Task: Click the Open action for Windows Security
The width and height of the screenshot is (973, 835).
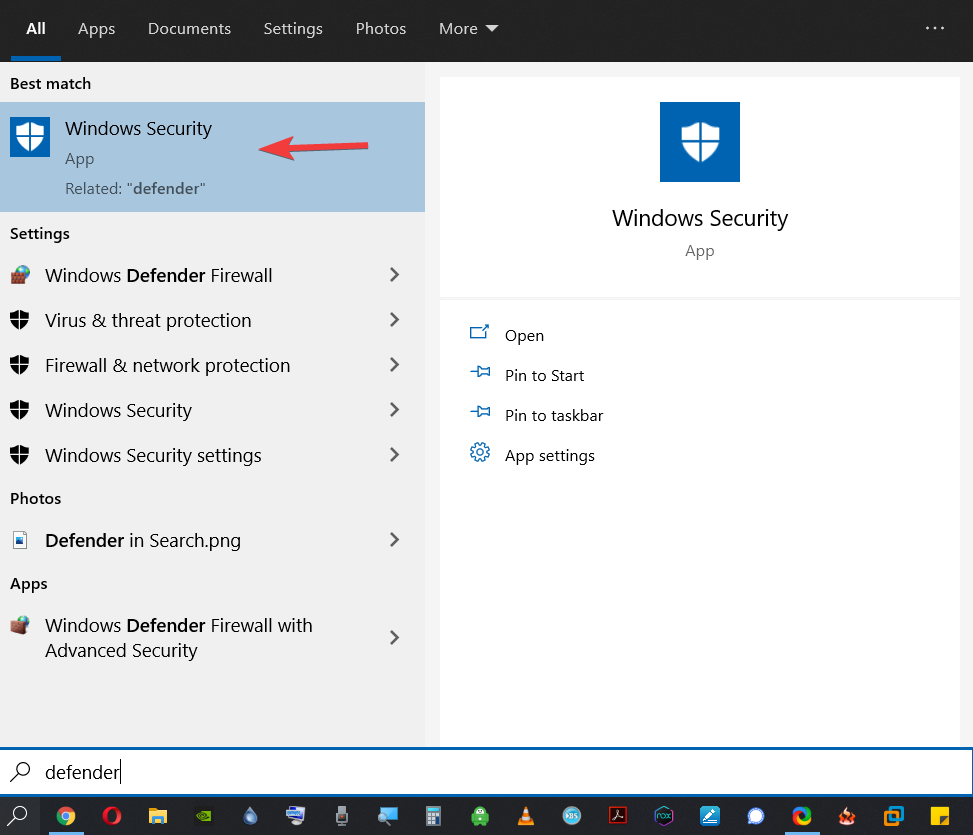Action: [524, 336]
